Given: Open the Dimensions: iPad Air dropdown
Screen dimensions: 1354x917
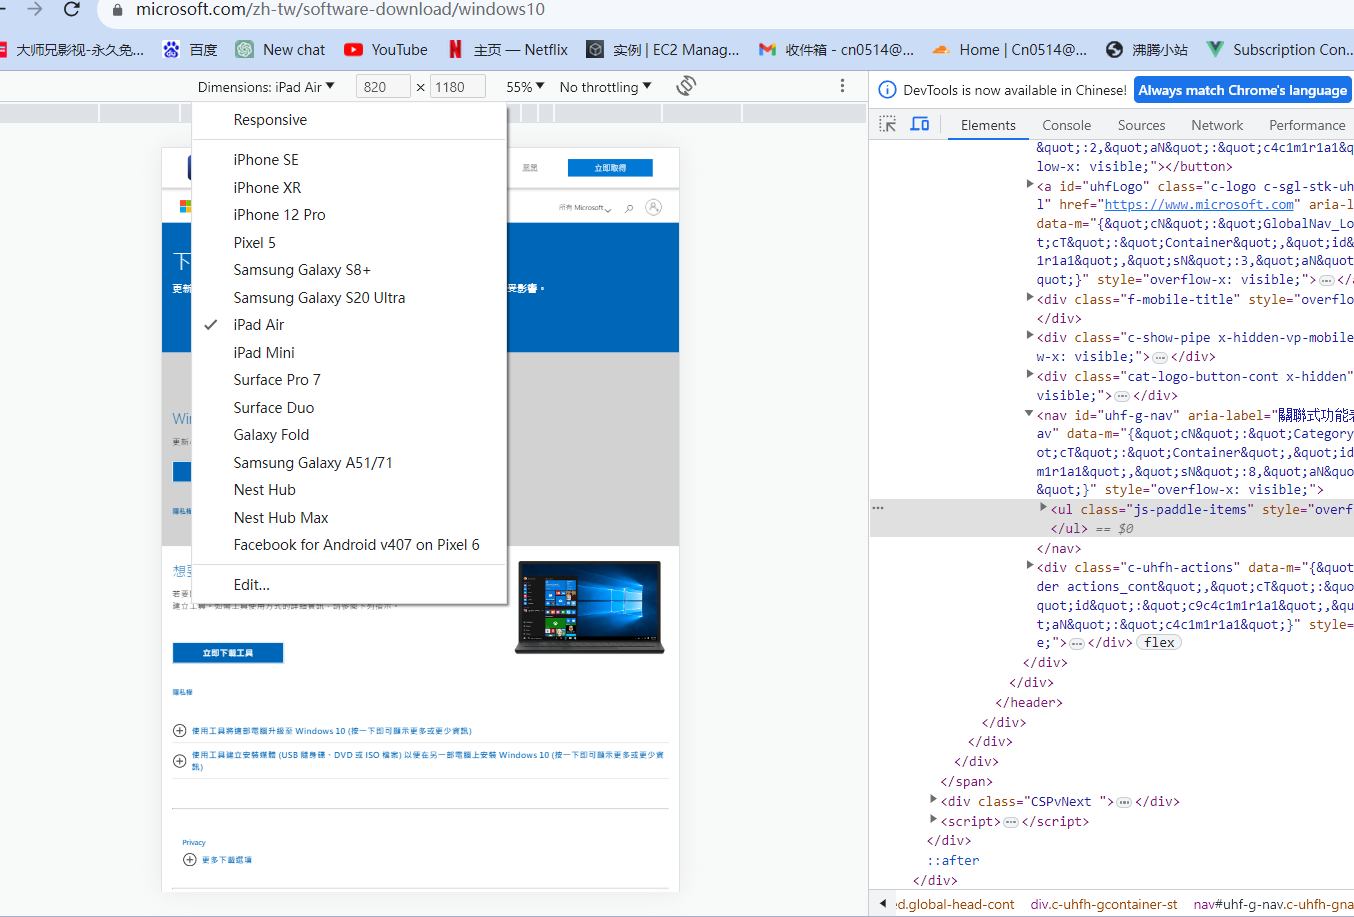Looking at the screenshot, I should [x=266, y=87].
